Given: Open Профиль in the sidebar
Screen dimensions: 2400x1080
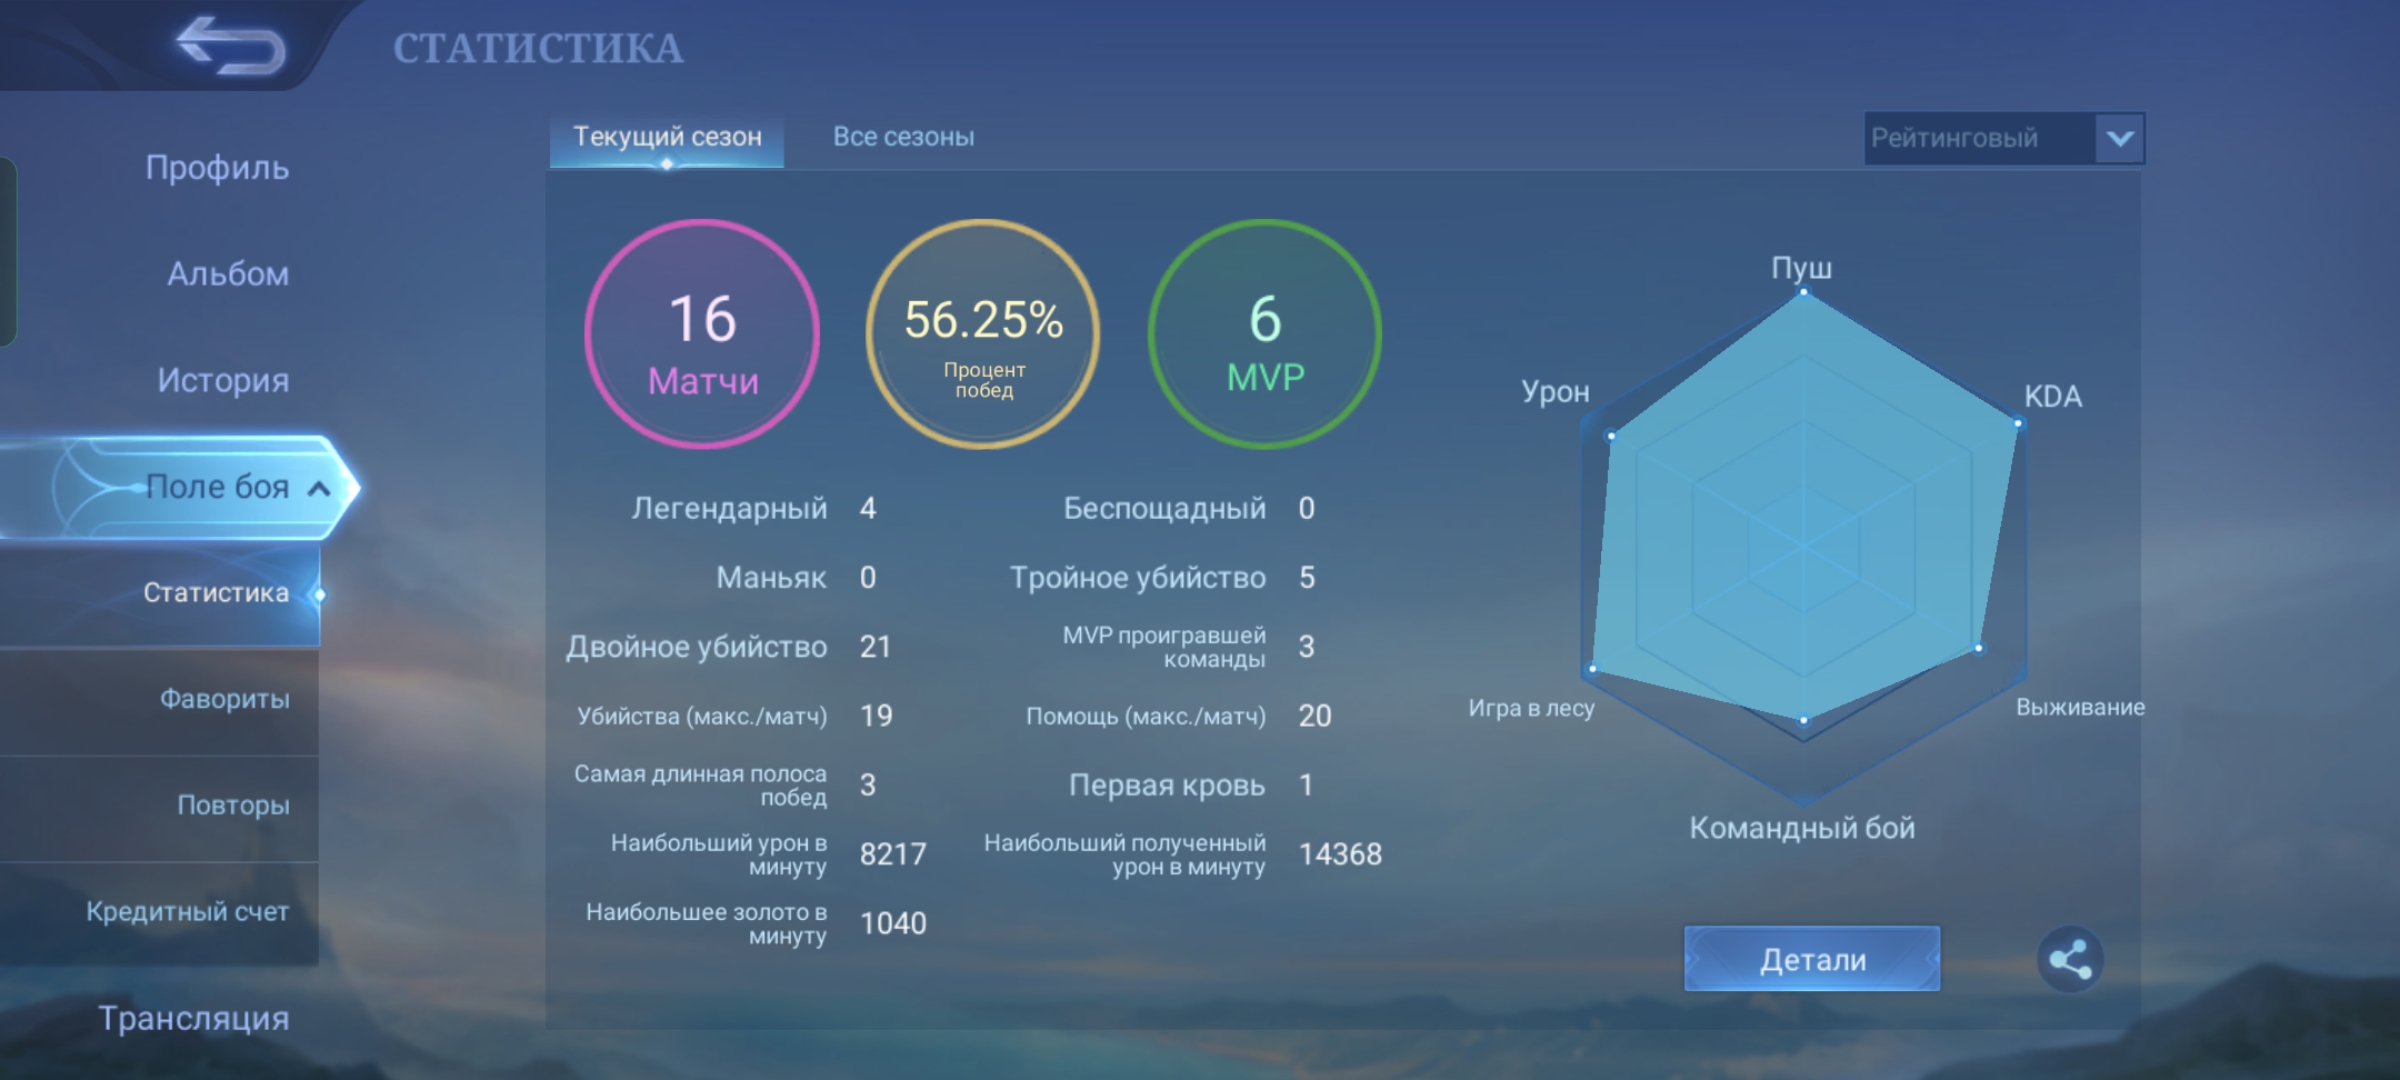Looking at the screenshot, I should (217, 168).
